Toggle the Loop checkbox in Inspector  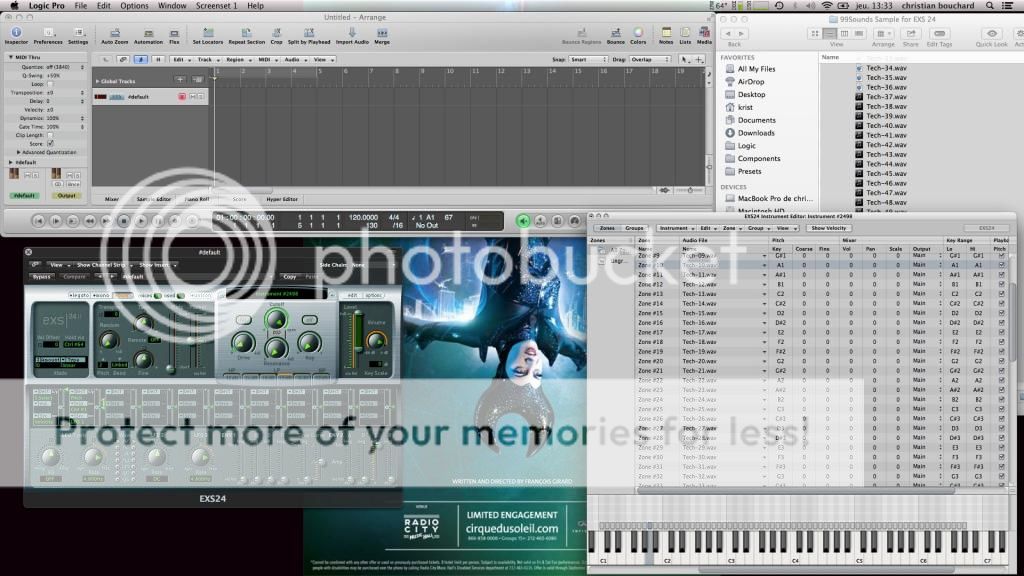pos(51,83)
